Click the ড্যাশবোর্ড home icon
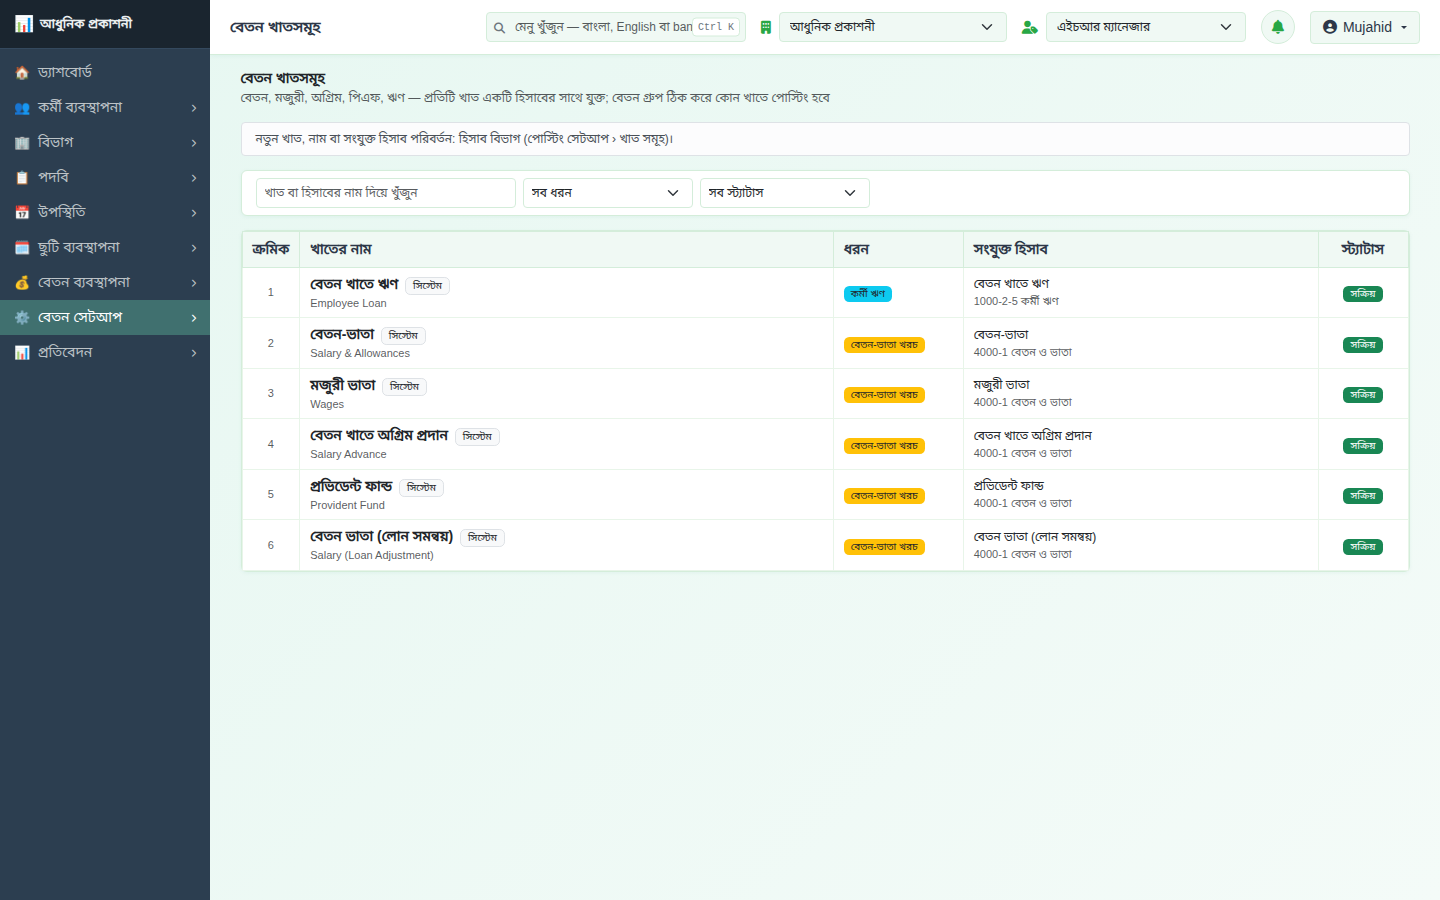This screenshot has width=1440, height=900. tap(22, 73)
